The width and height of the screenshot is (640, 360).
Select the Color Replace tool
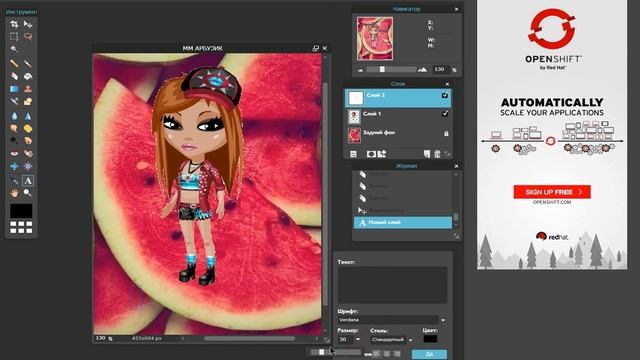coord(14,101)
